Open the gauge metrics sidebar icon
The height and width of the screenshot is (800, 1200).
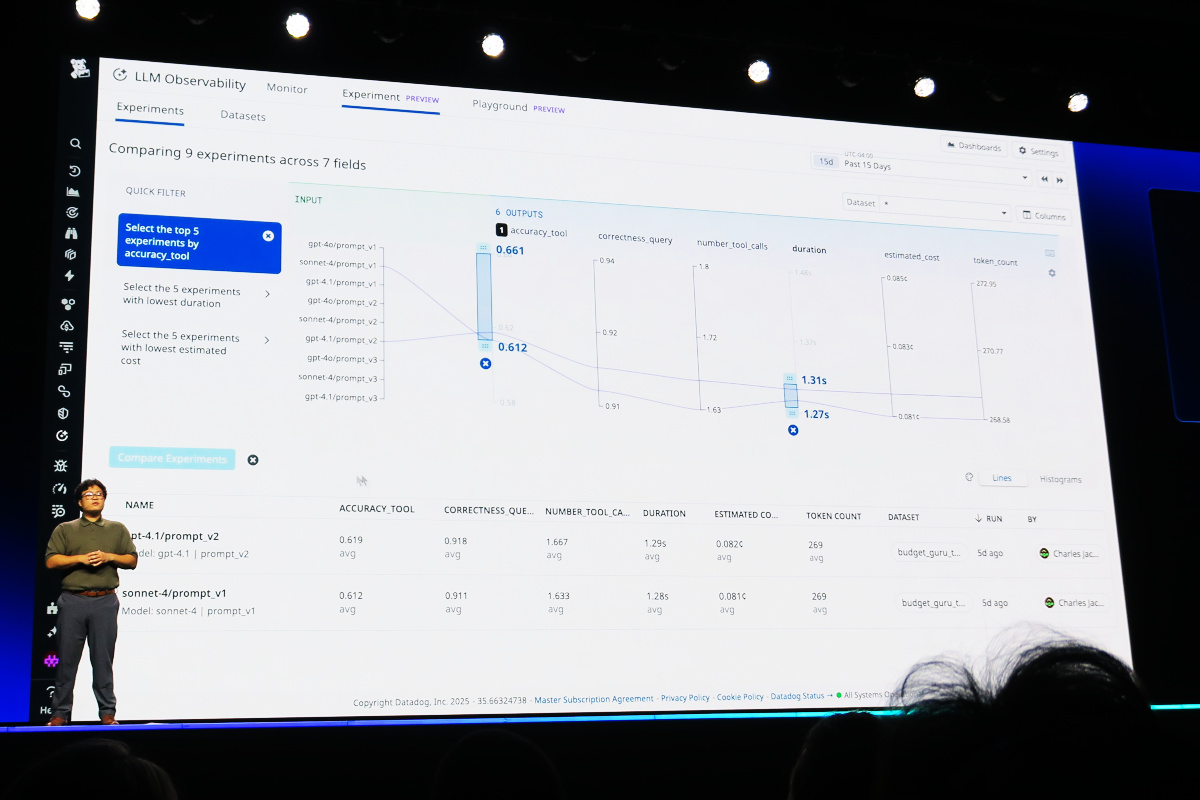60,489
